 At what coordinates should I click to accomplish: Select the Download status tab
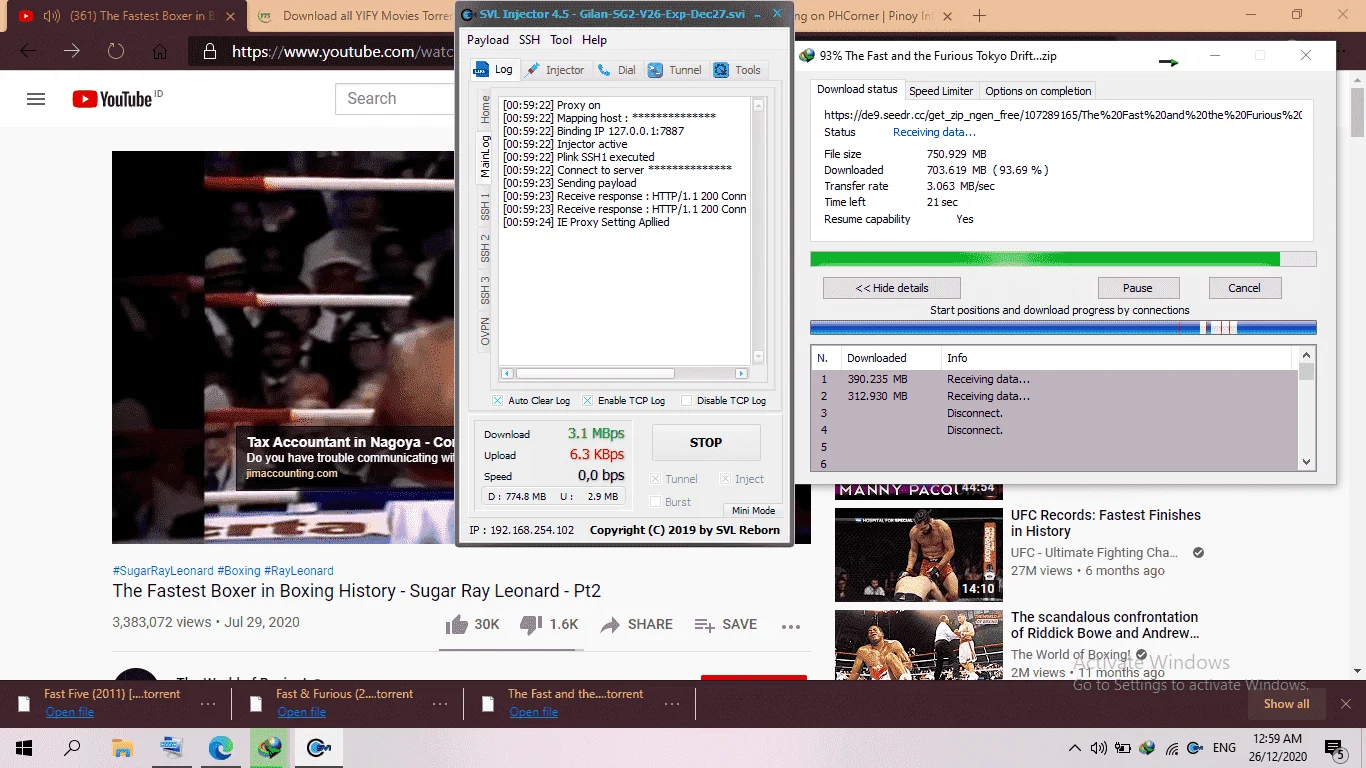point(857,89)
